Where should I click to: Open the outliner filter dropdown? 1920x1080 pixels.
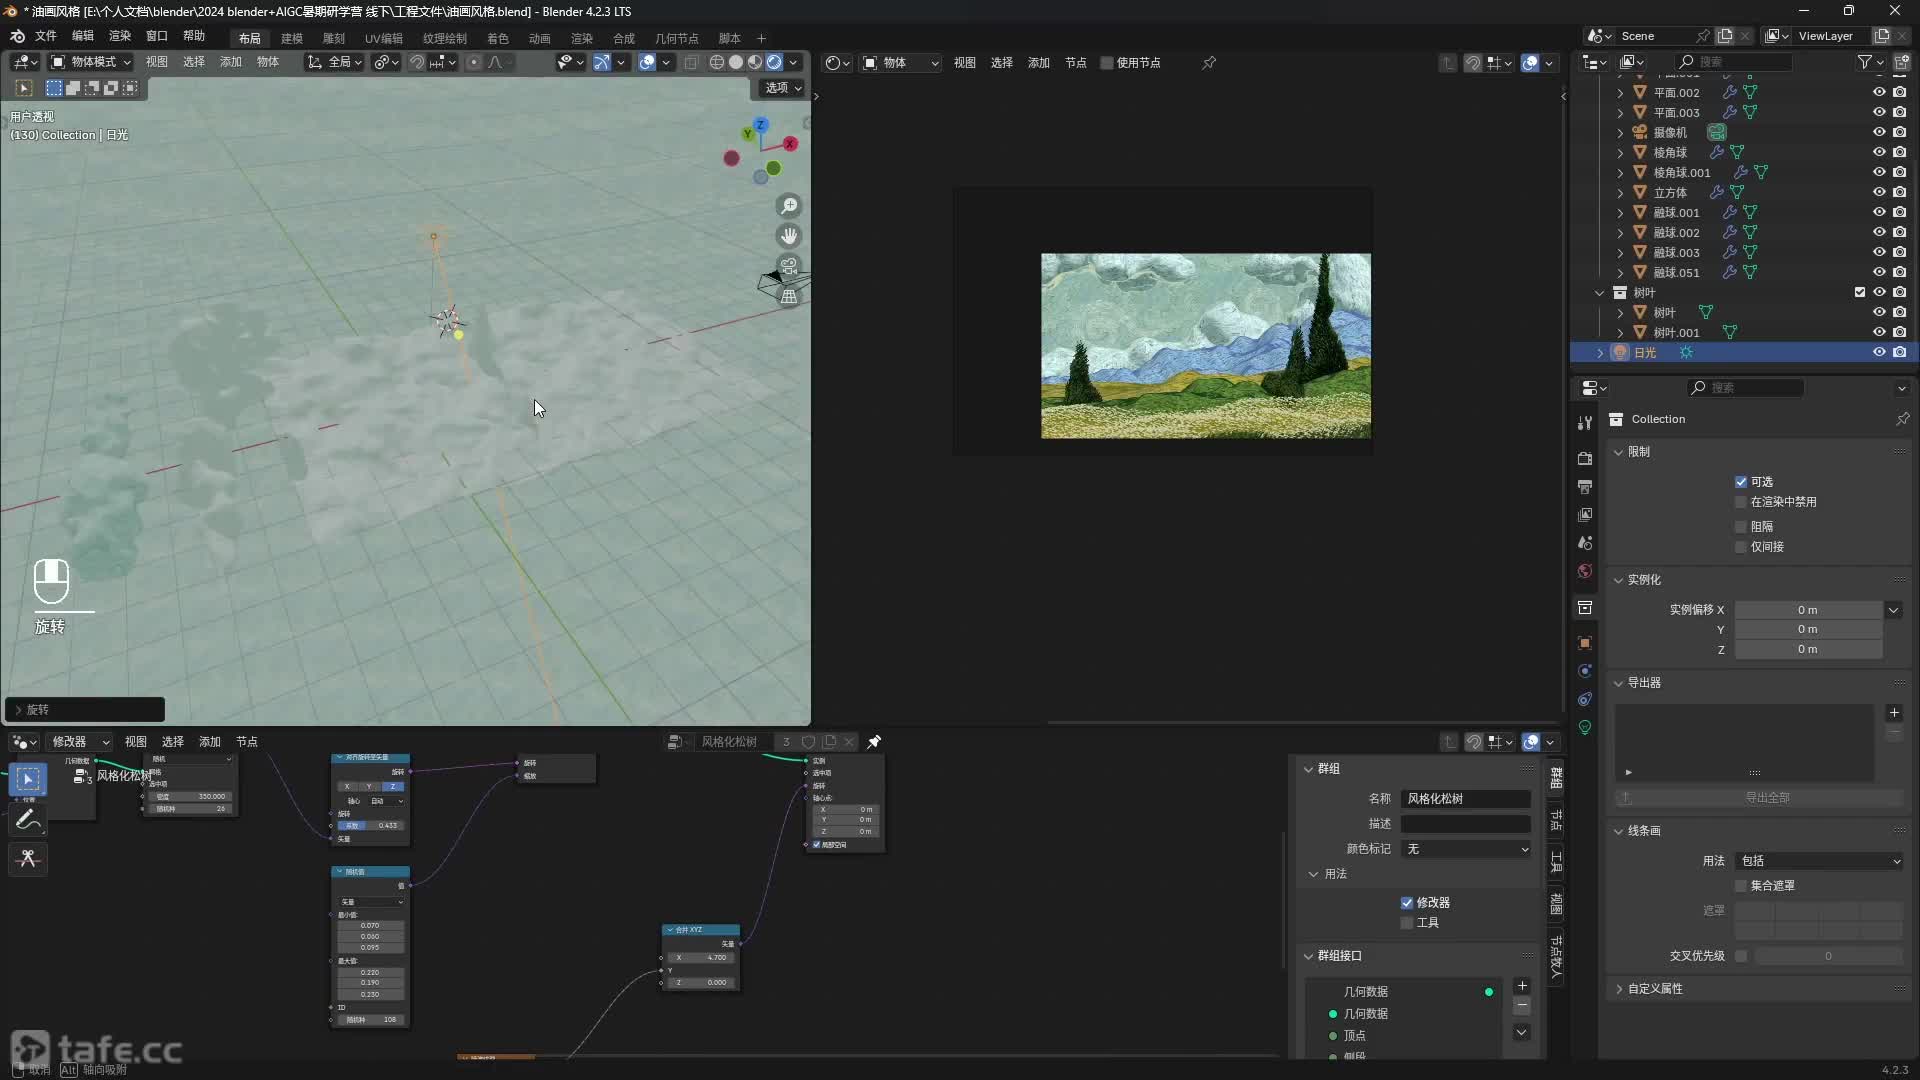(x=1870, y=62)
